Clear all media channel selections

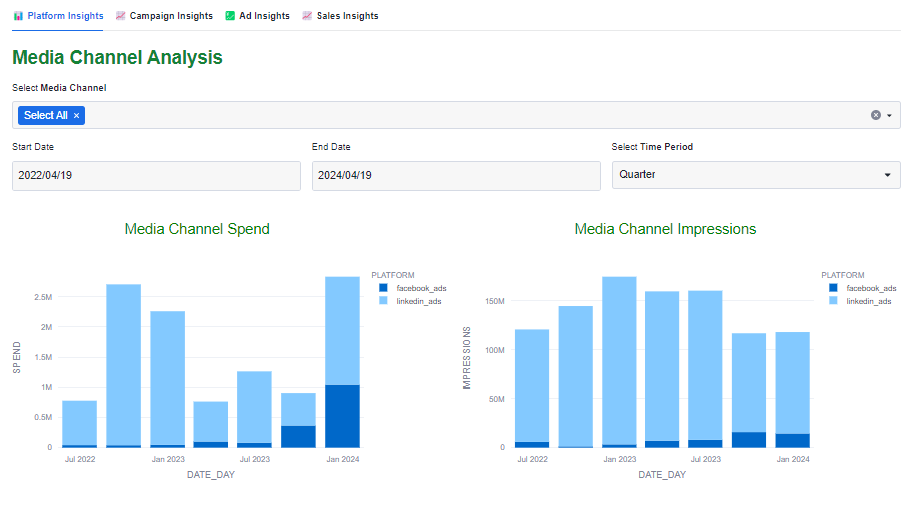tap(876, 115)
